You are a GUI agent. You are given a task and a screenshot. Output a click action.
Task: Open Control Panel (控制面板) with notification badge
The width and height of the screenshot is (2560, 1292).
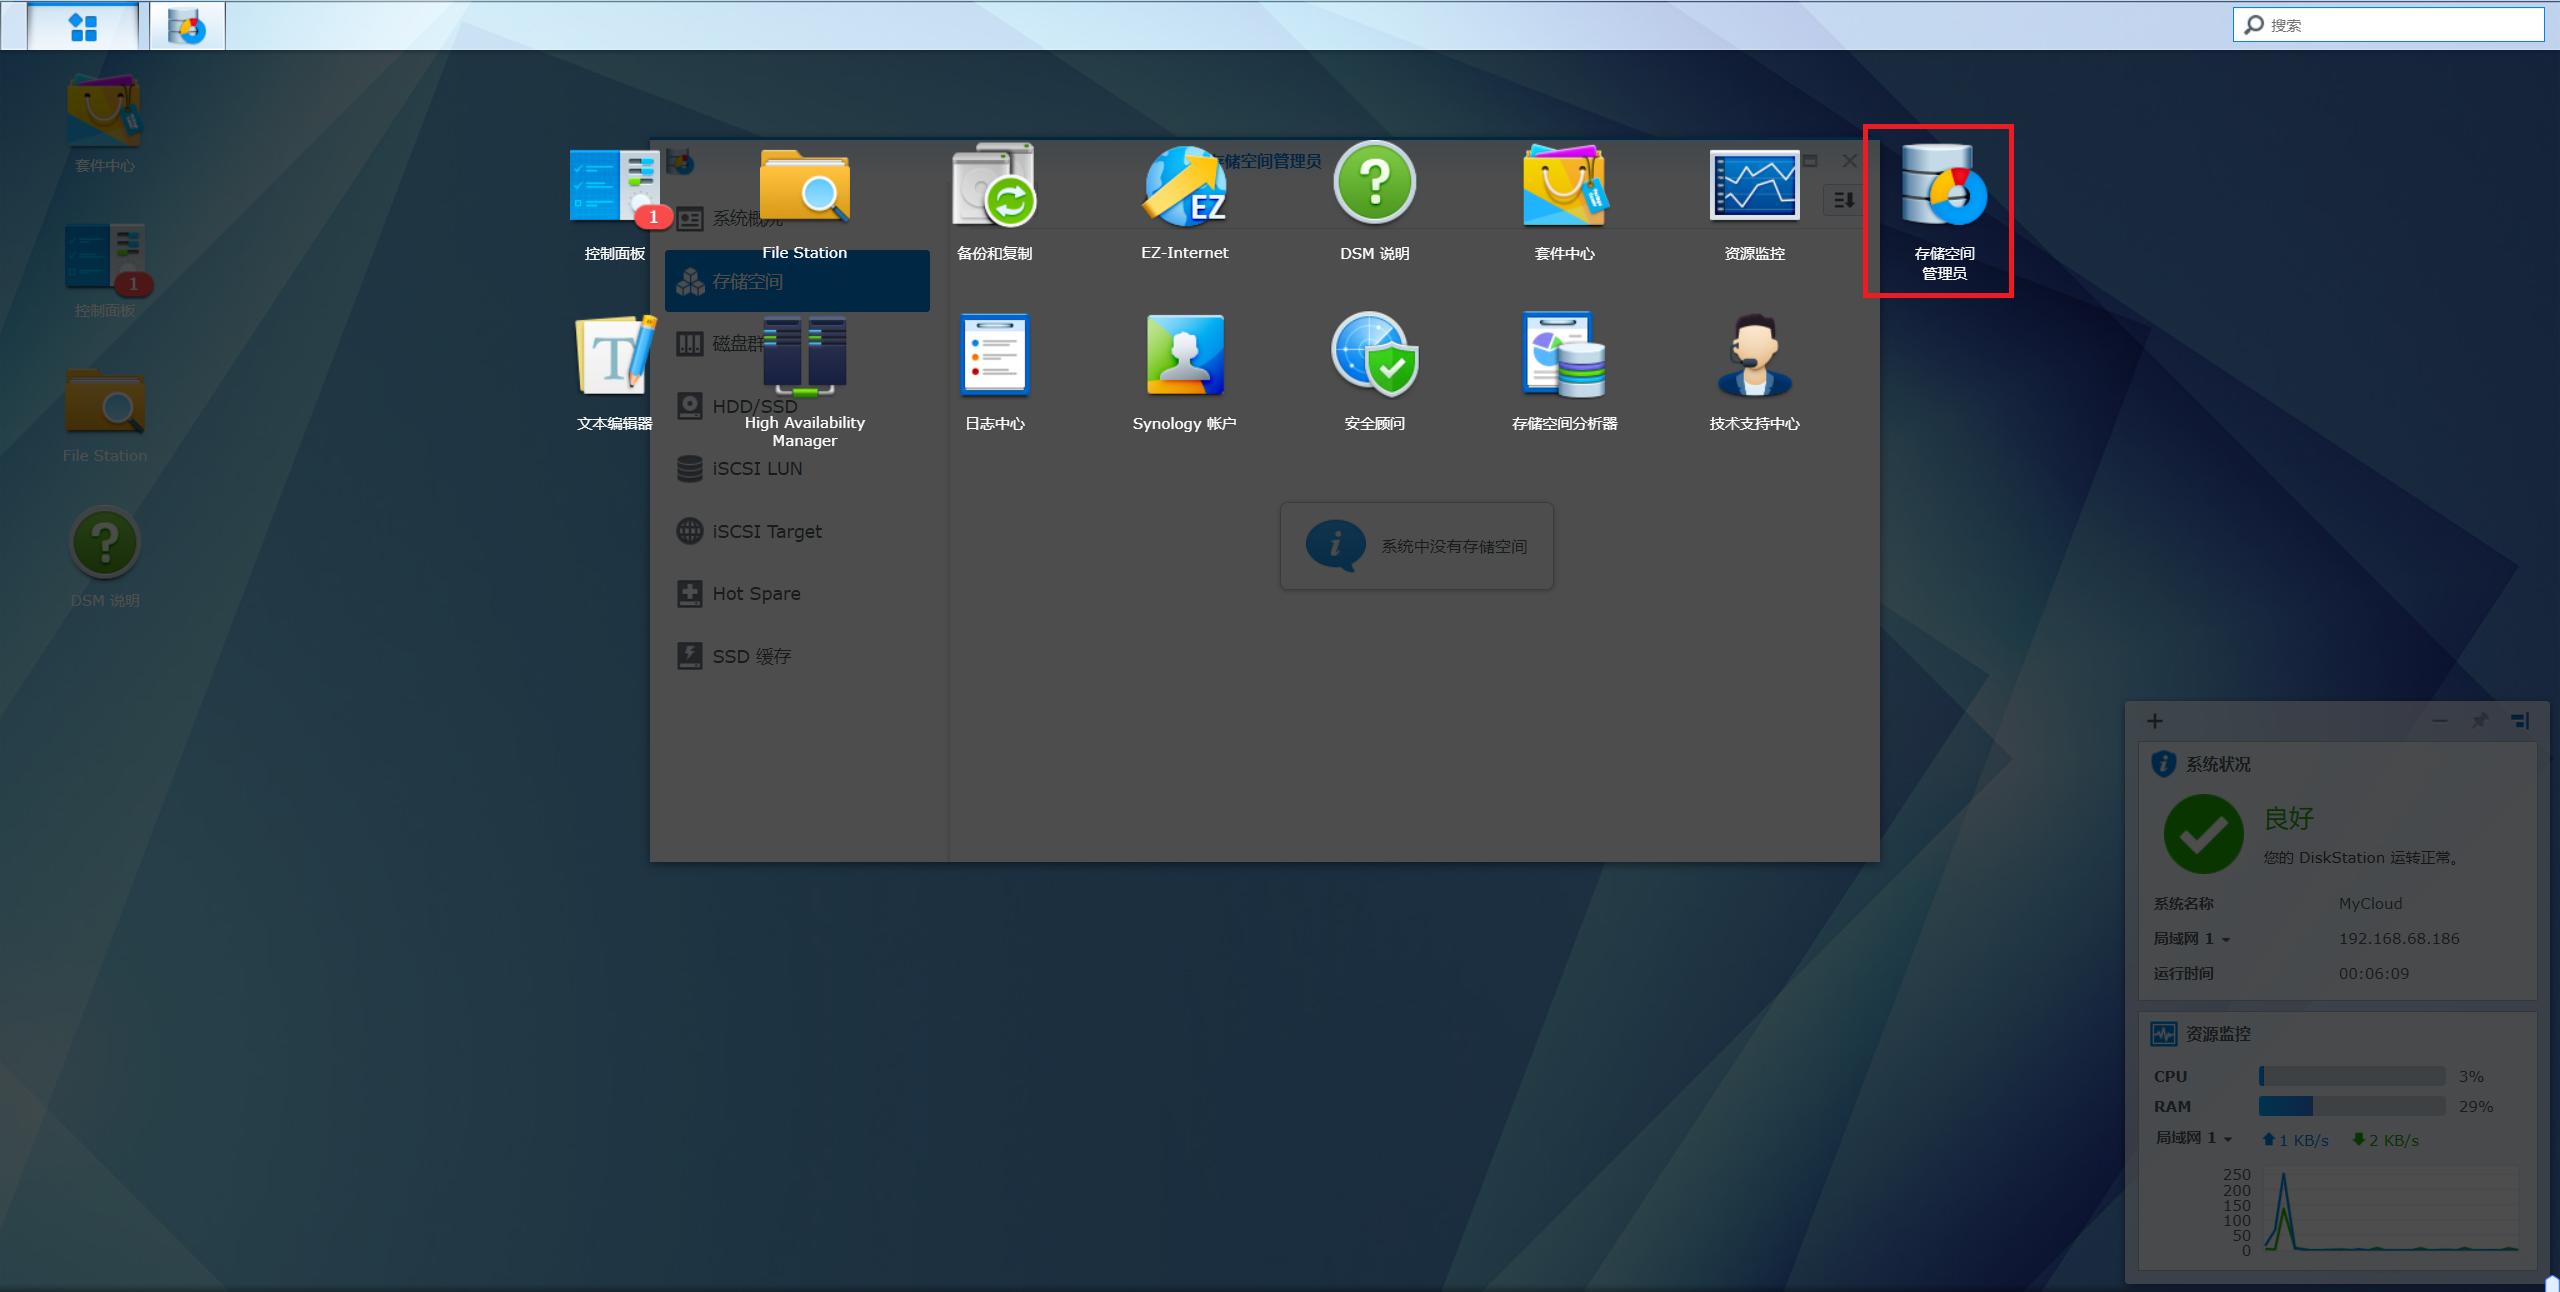[x=614, y=187]
